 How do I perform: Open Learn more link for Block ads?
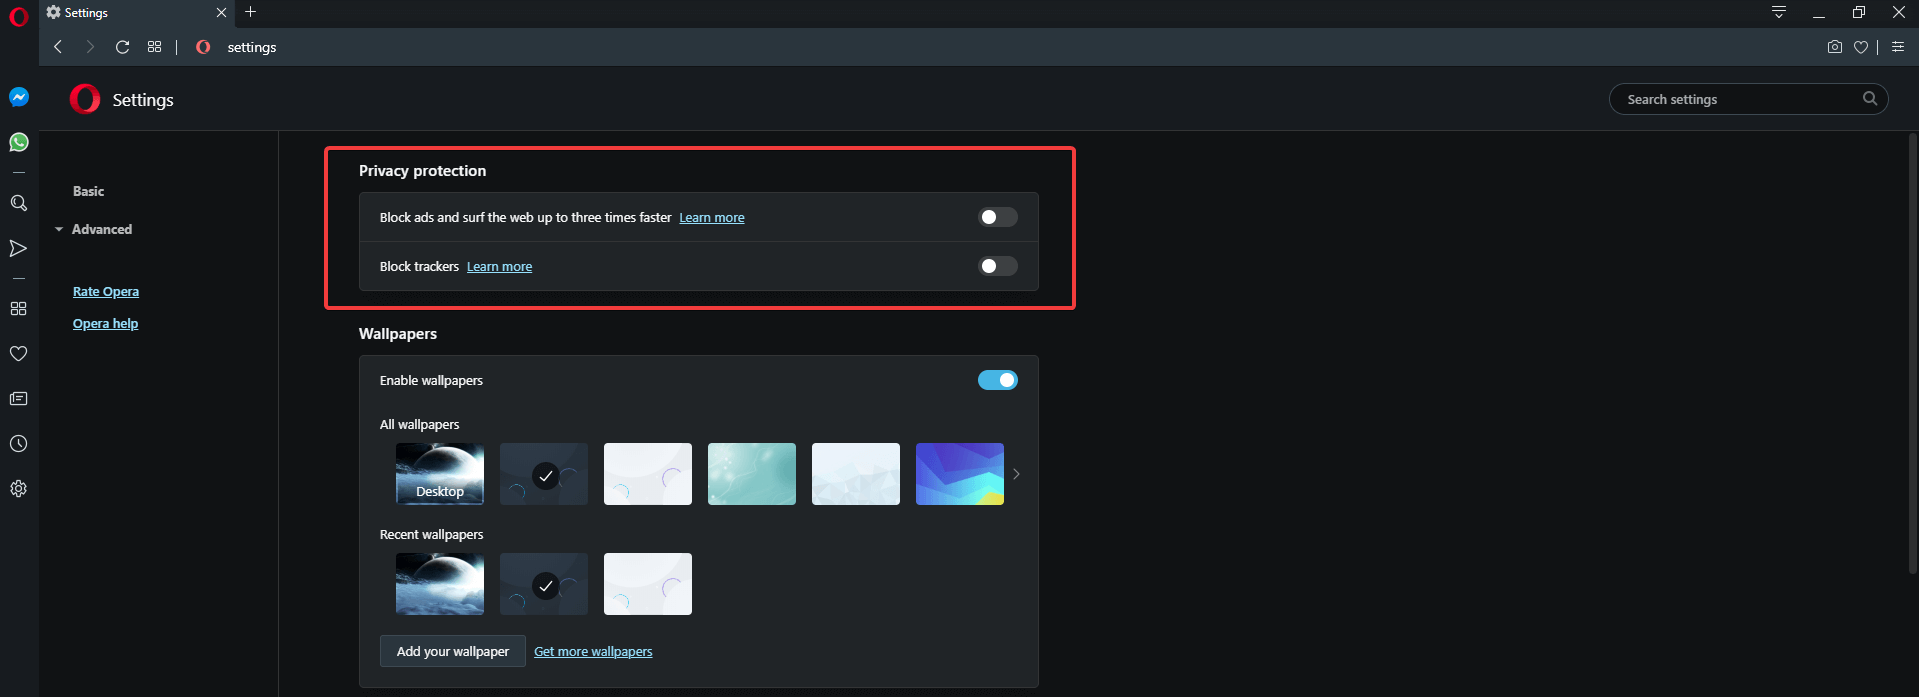click(x=712, y=218)
